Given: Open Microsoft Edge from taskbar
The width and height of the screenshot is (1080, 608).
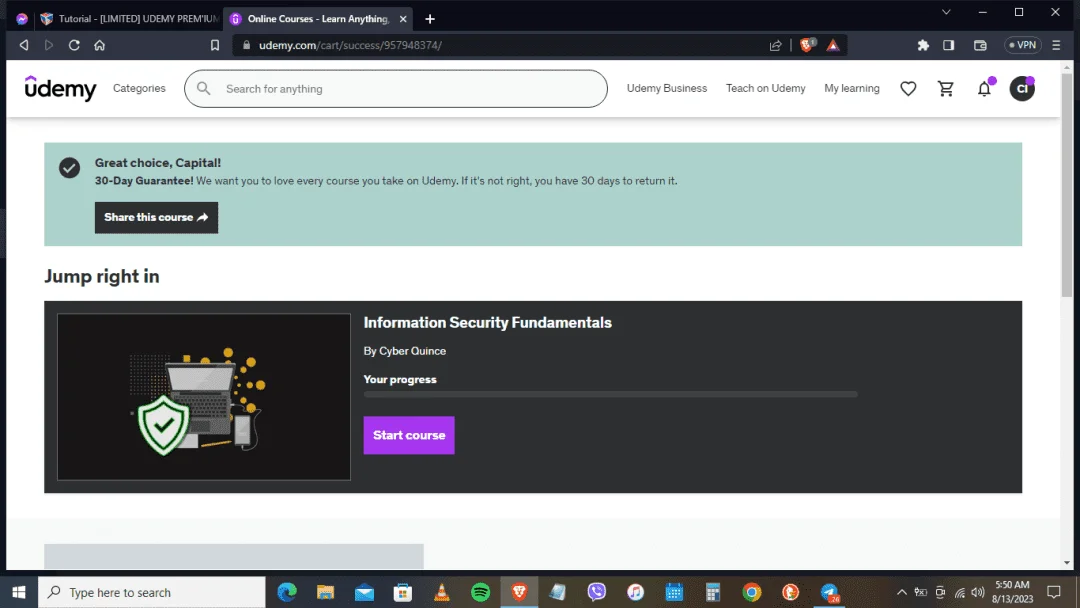Looking at the screenshot, I should (x=287, y=592).
